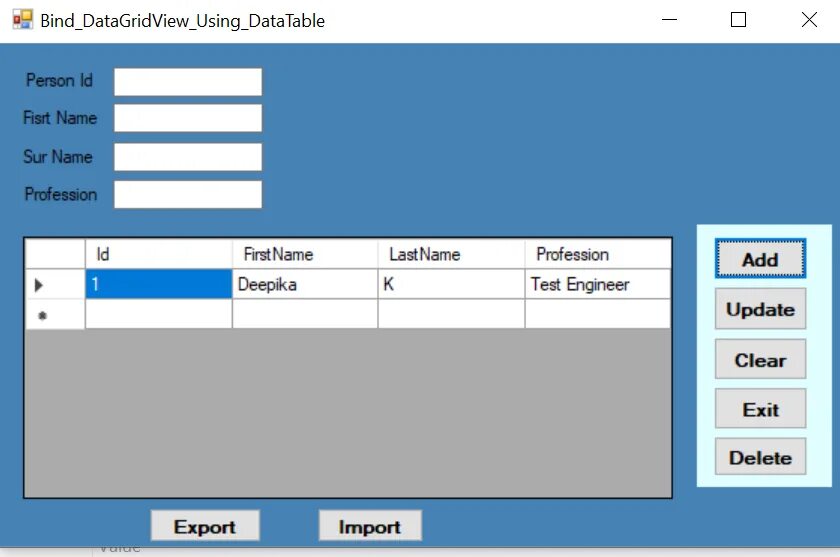Focus the Fisrt Name input field

(x=188, y=118)
